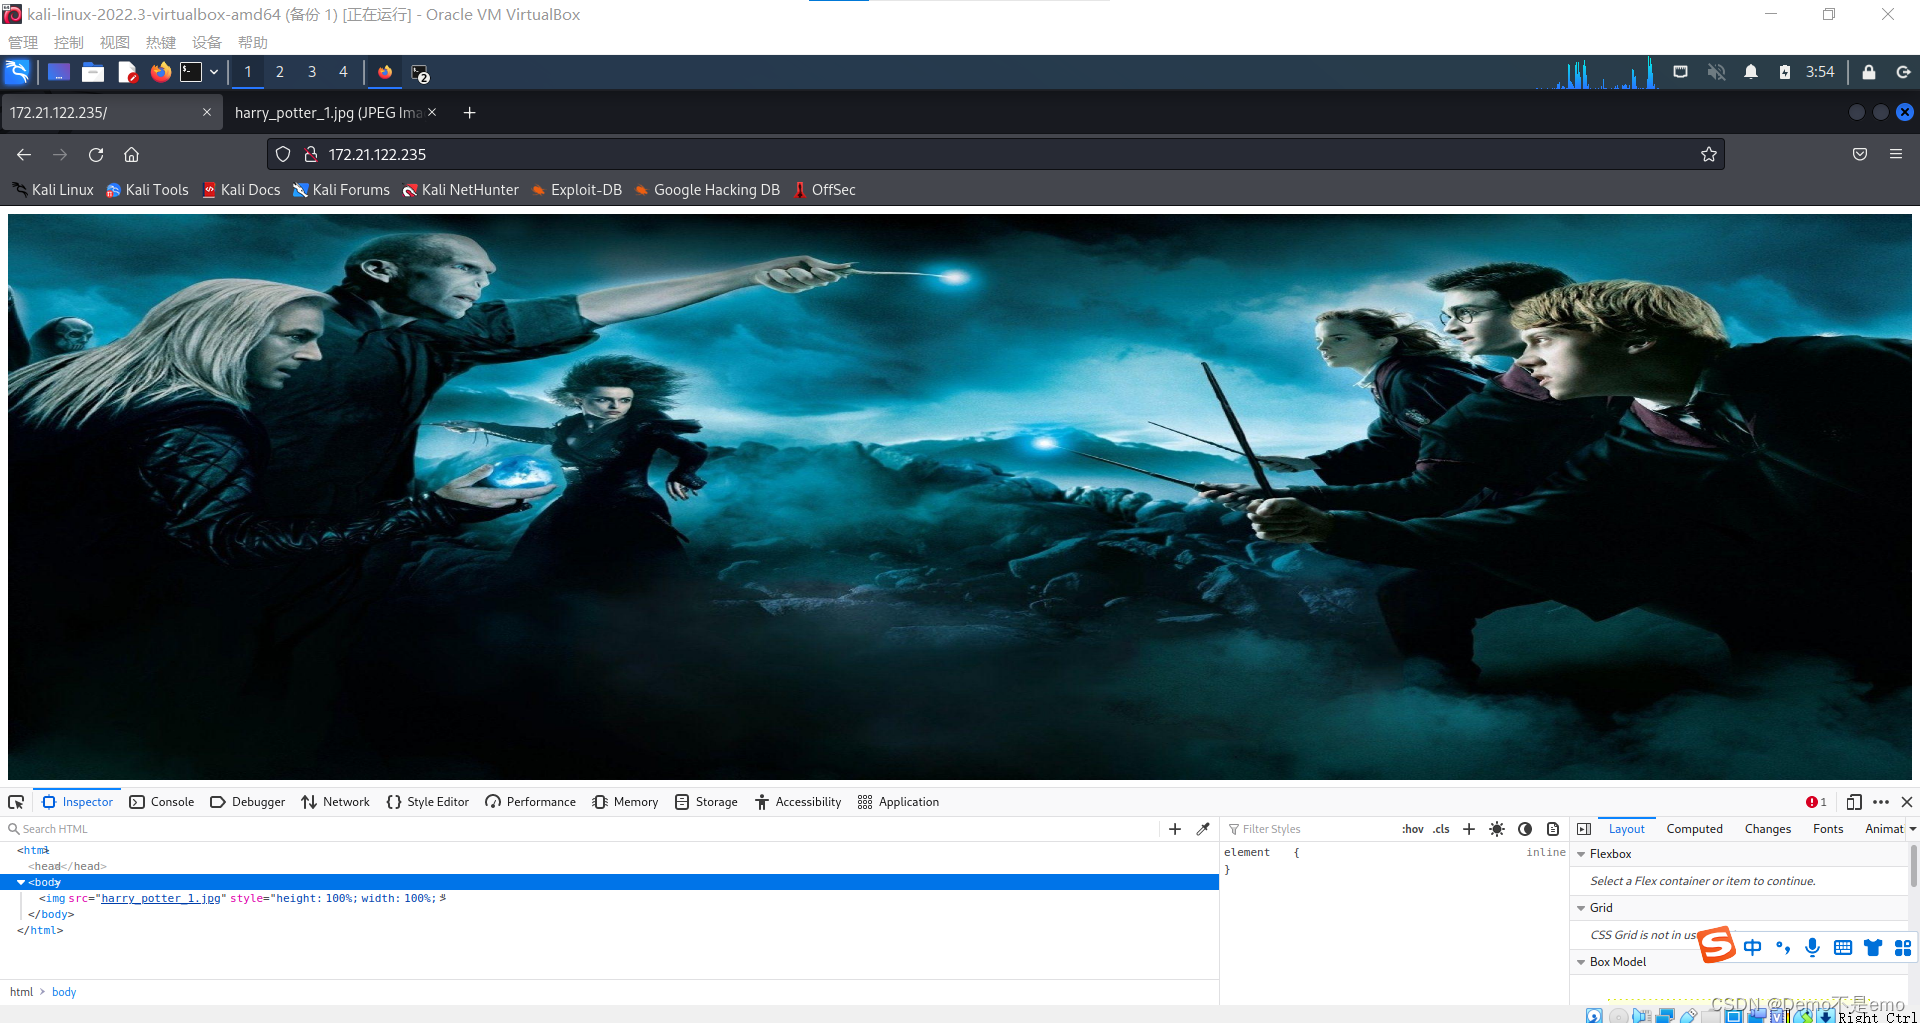Toggle muted volume icon in Kali panel
This screenshot has width=1920, height=1023.
[x=1717, y=72]
